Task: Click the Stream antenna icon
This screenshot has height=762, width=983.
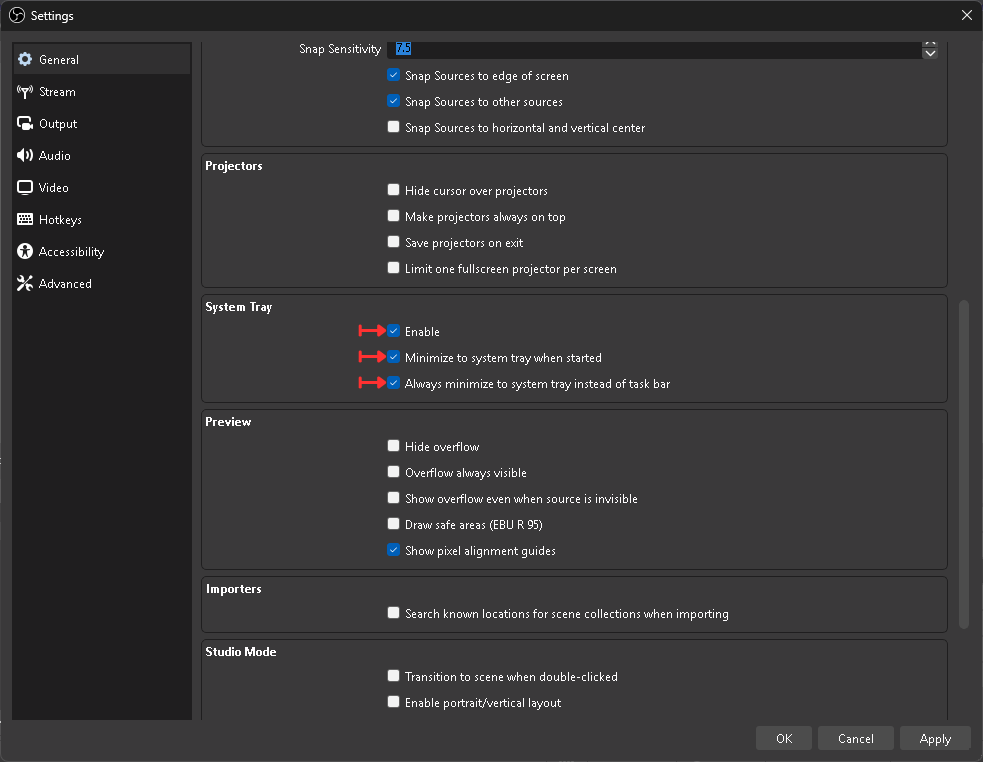Action: (x=25, y=92)
